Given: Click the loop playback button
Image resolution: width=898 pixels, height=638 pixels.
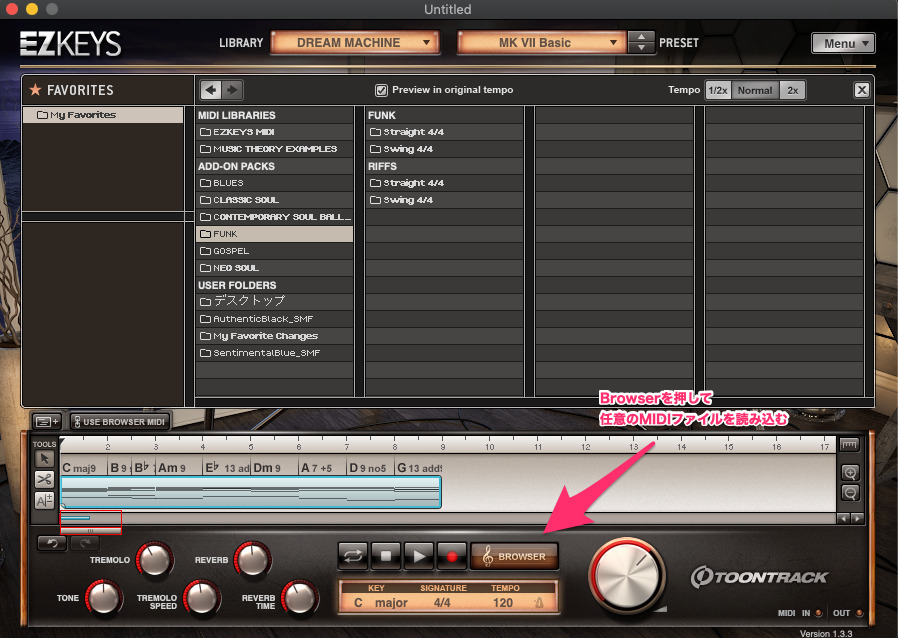Looking at the screenshot, I should [353, 556].
